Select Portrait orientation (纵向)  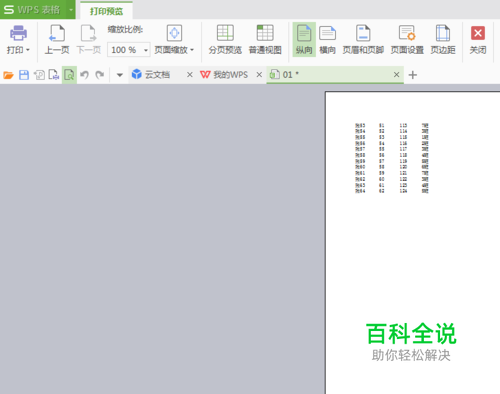tap(304, 39)
